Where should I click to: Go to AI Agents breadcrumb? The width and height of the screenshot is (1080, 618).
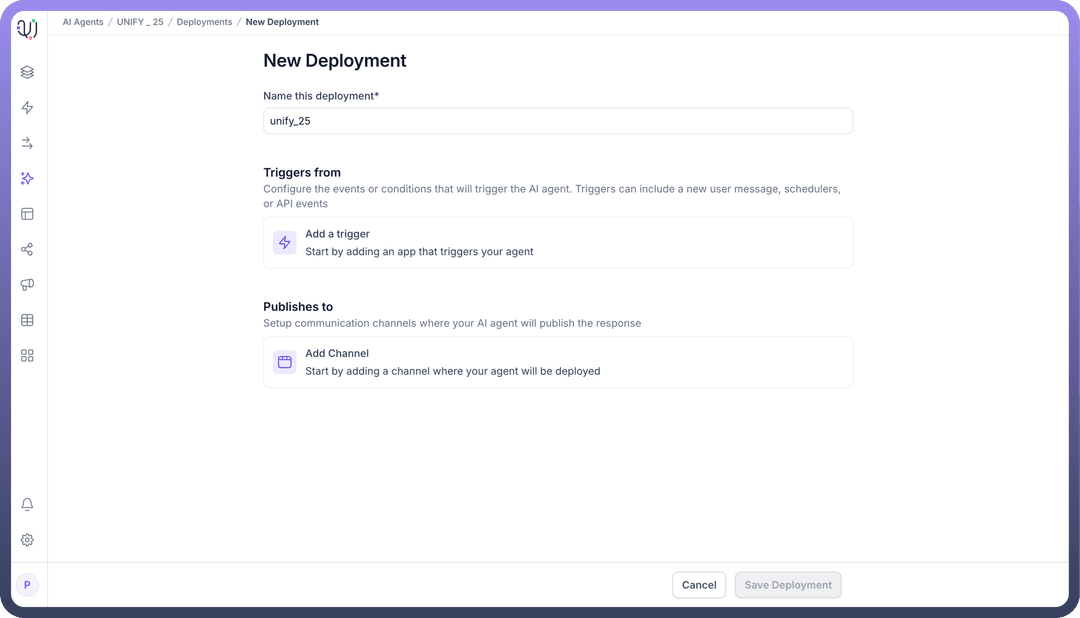(83, 22)
